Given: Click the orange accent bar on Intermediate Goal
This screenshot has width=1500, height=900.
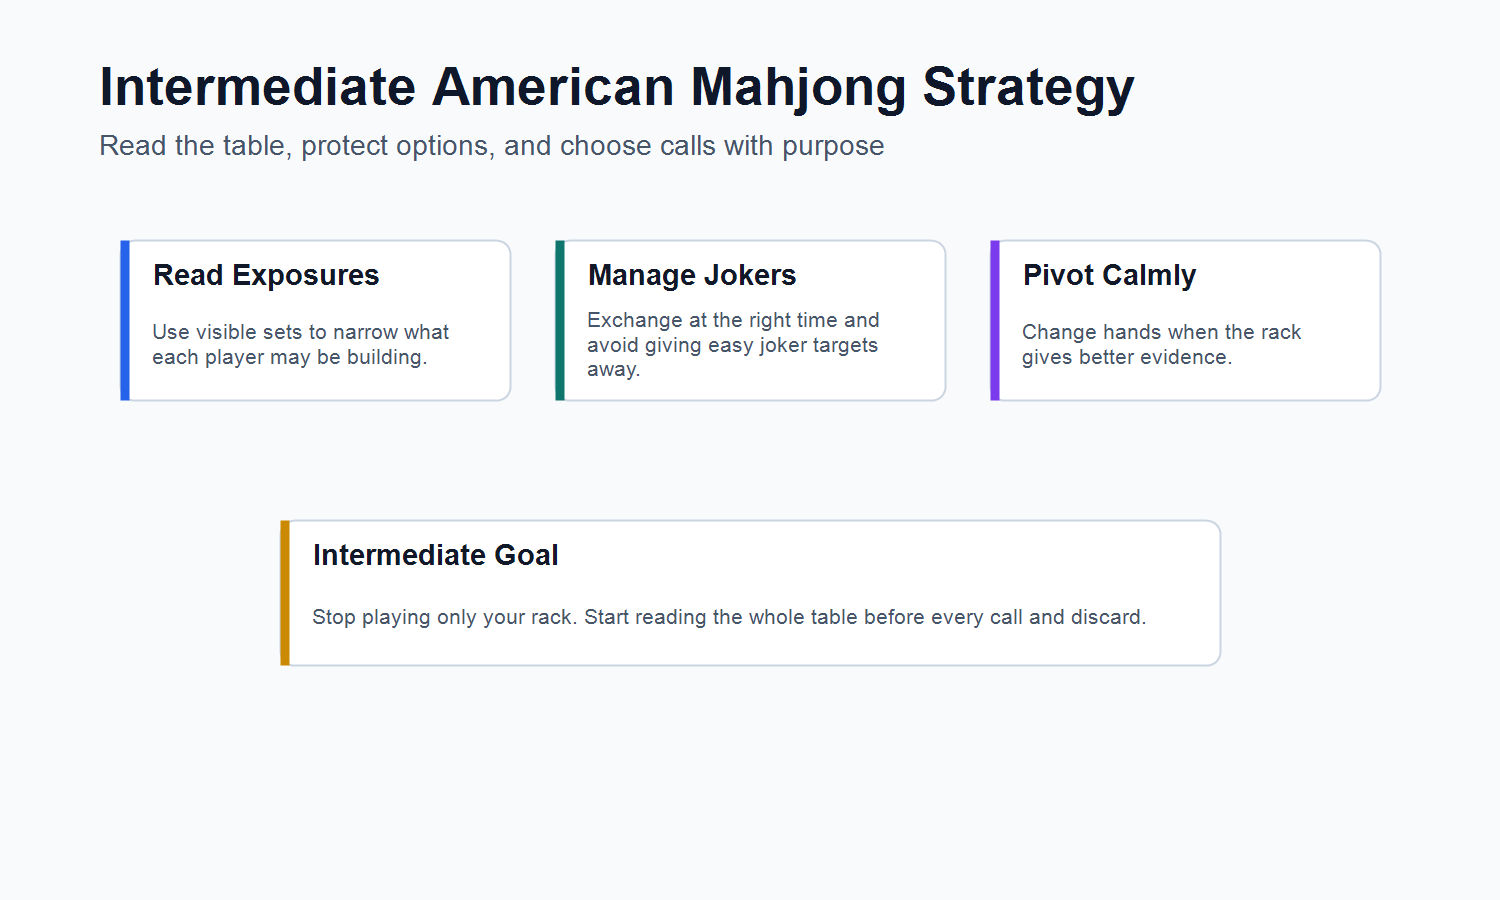Looking at the screenshot, I should 285,593.
